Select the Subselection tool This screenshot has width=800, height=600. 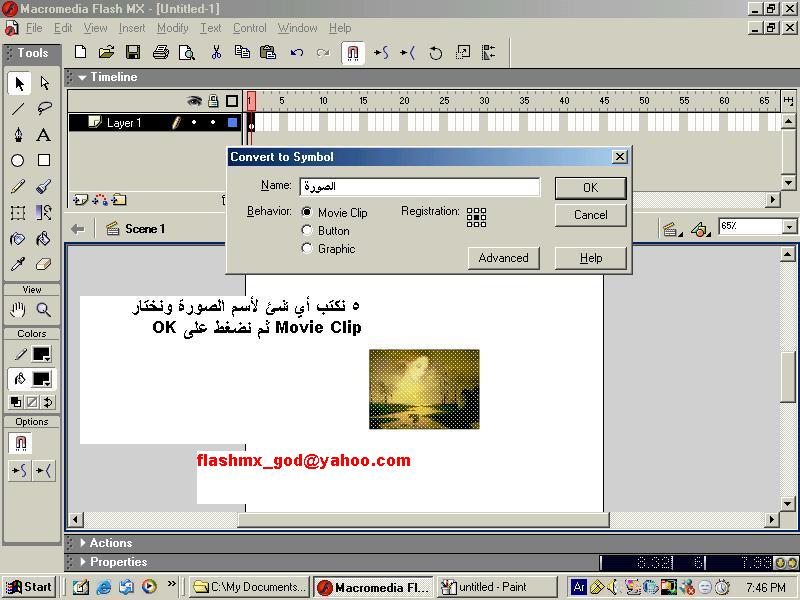pos(44,83)
